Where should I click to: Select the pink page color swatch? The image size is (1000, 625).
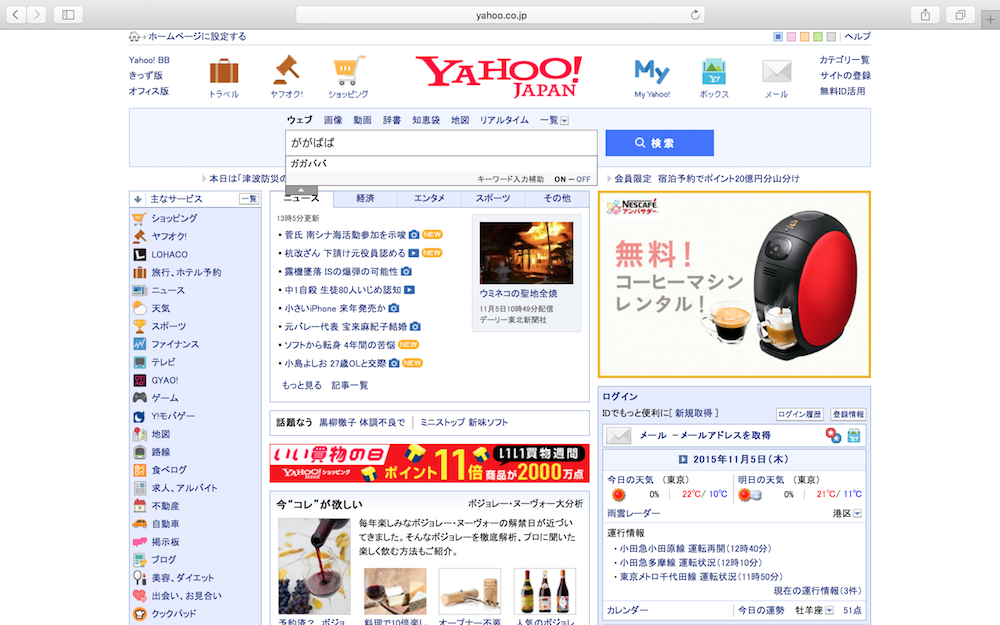pyautogui.click(x=792, y=37)
